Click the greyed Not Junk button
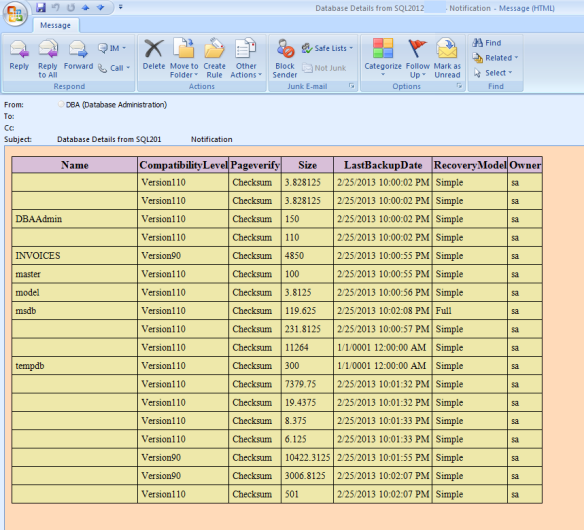Viewport: 584px width, 530px height. click(324, 68)
